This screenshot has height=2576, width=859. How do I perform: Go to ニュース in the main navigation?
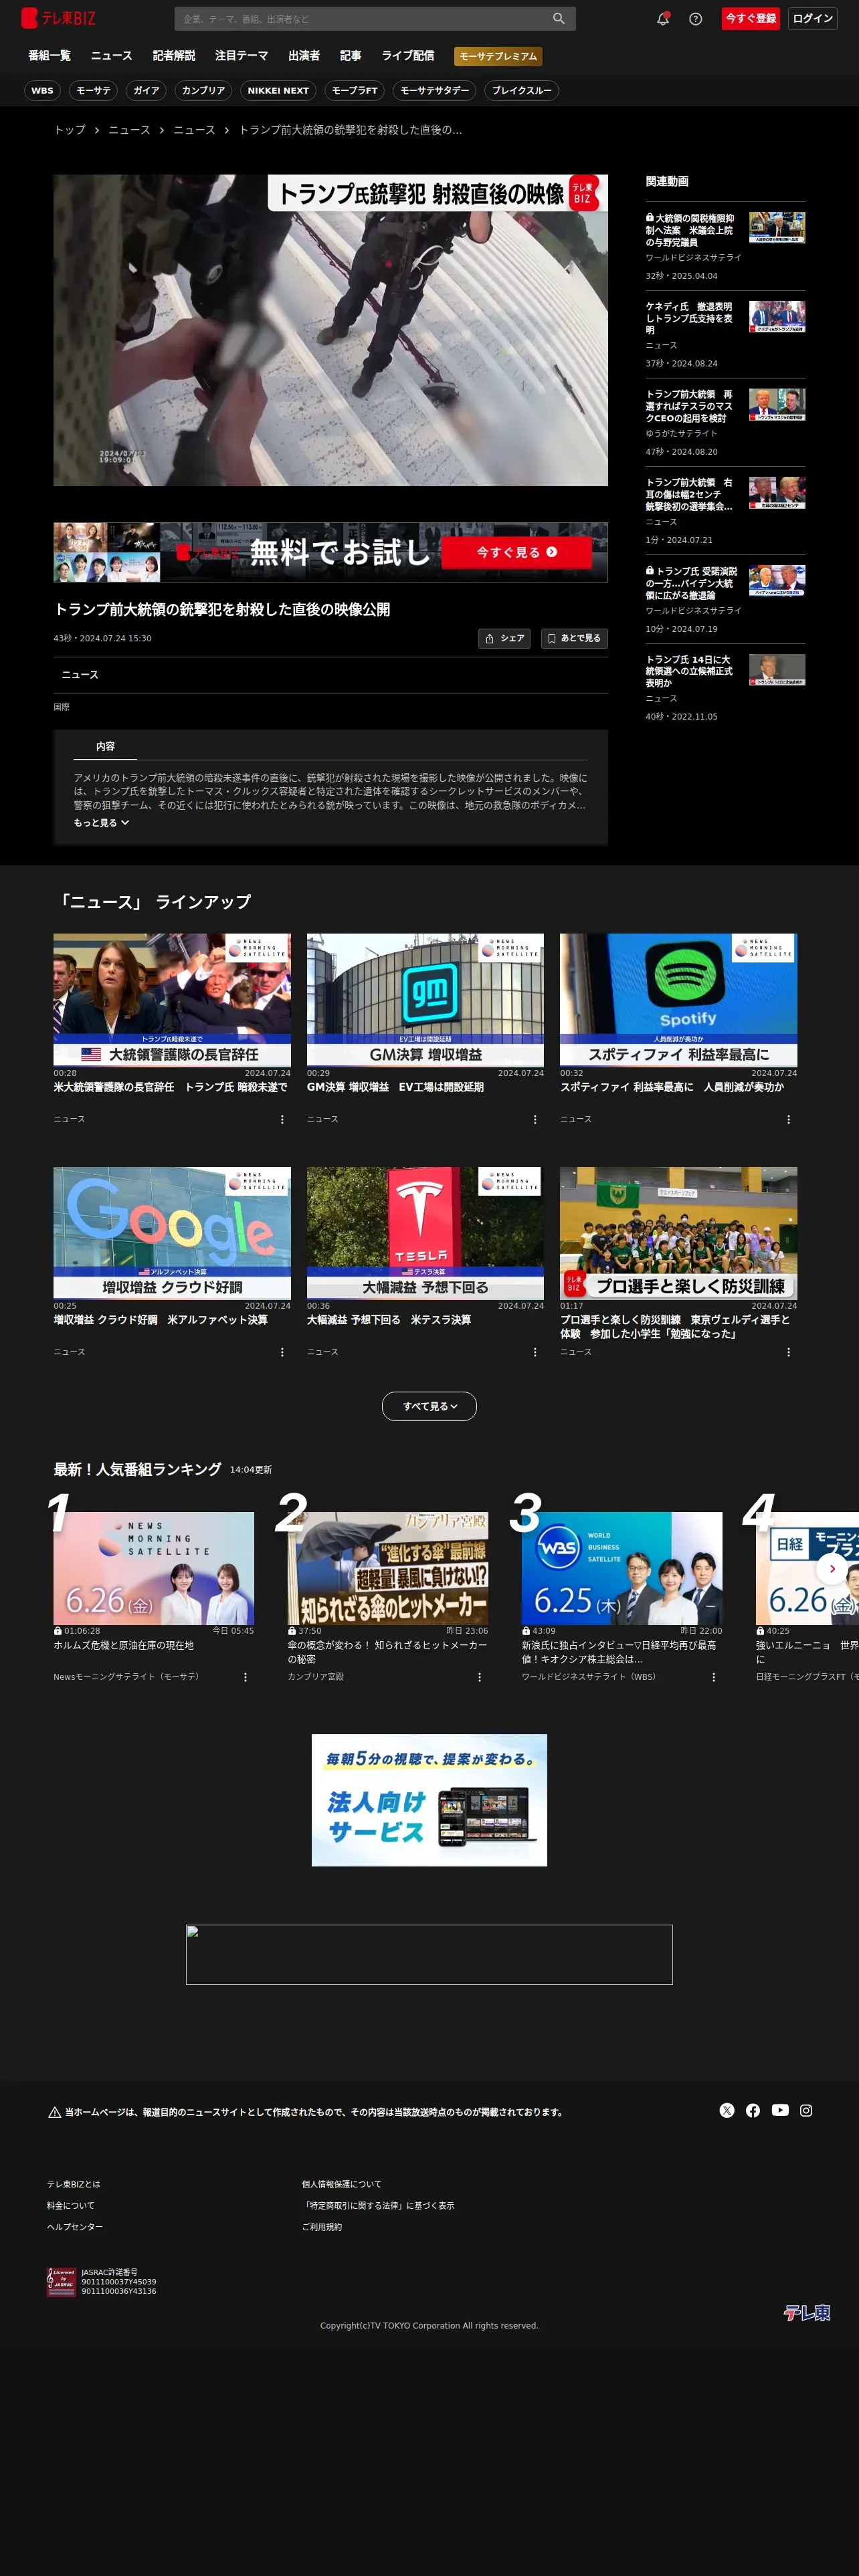click(111, 56)
